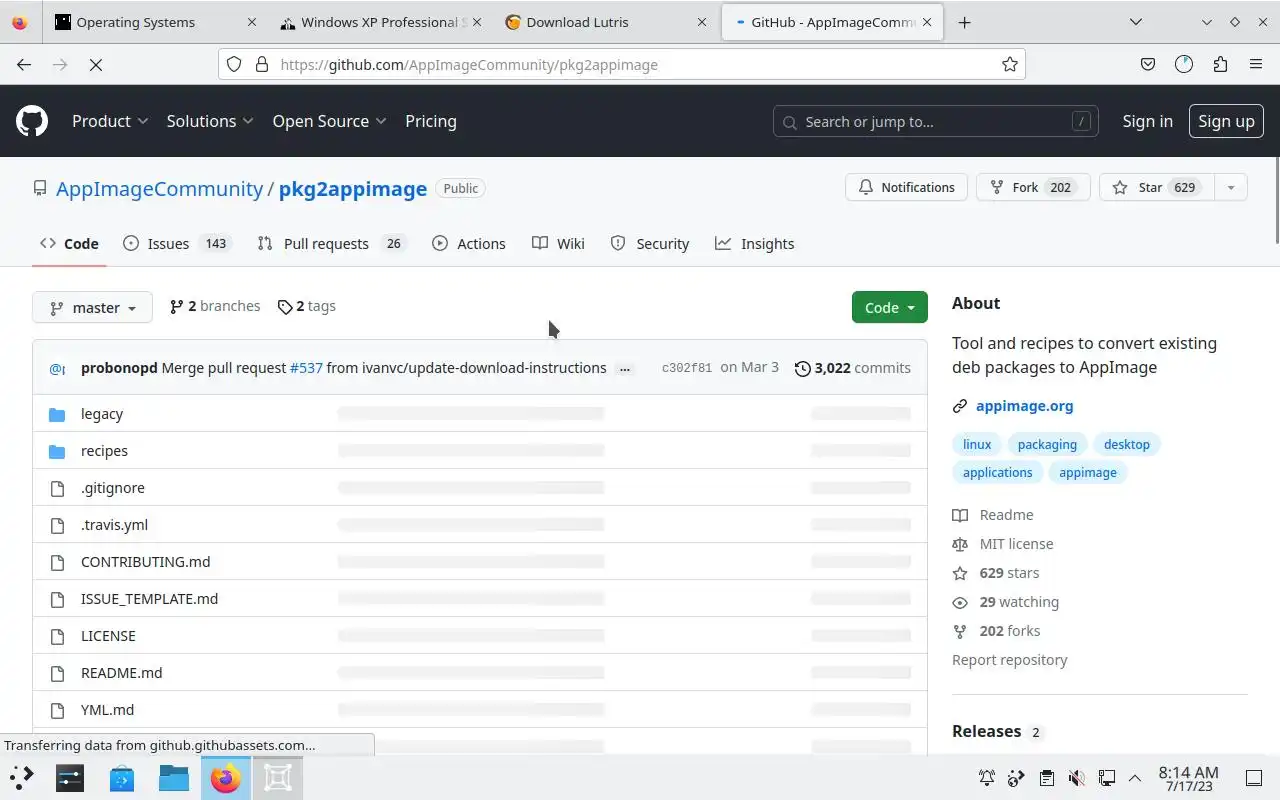Click the linux topic tag
The width and height of the screenshot is (1280, 800).
click(977, 444)
